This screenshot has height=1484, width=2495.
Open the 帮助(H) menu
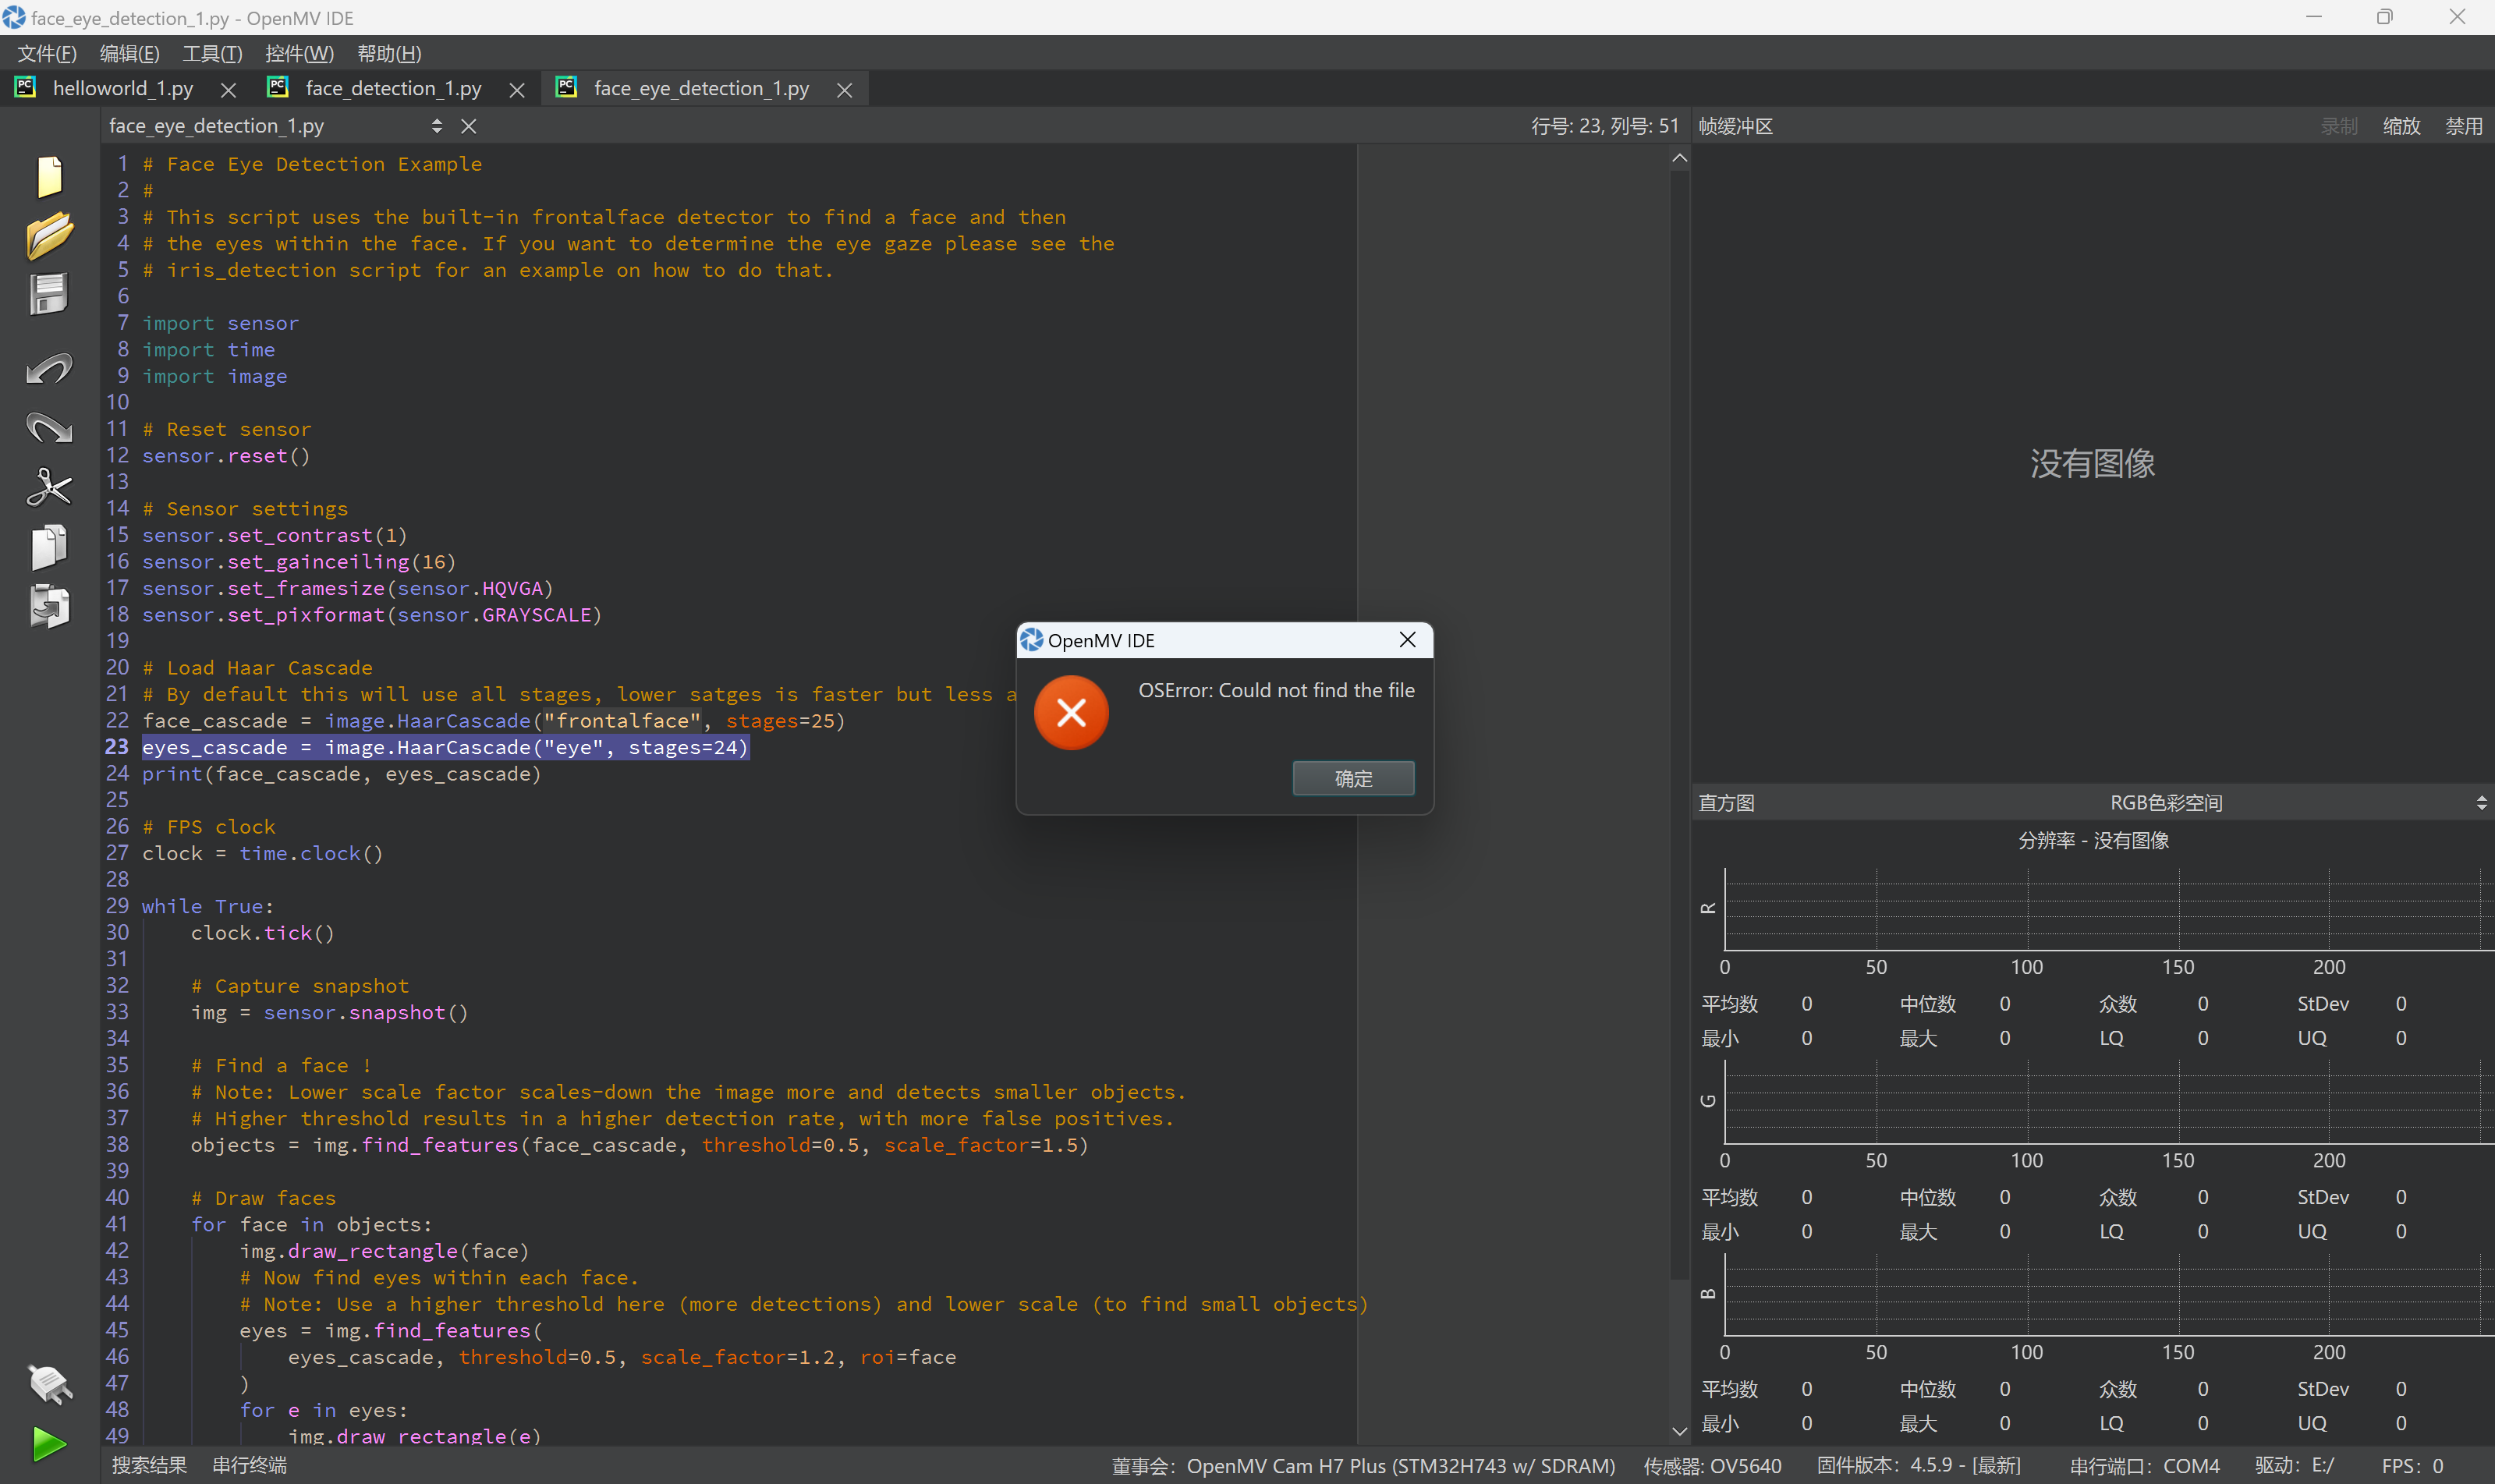389,53
